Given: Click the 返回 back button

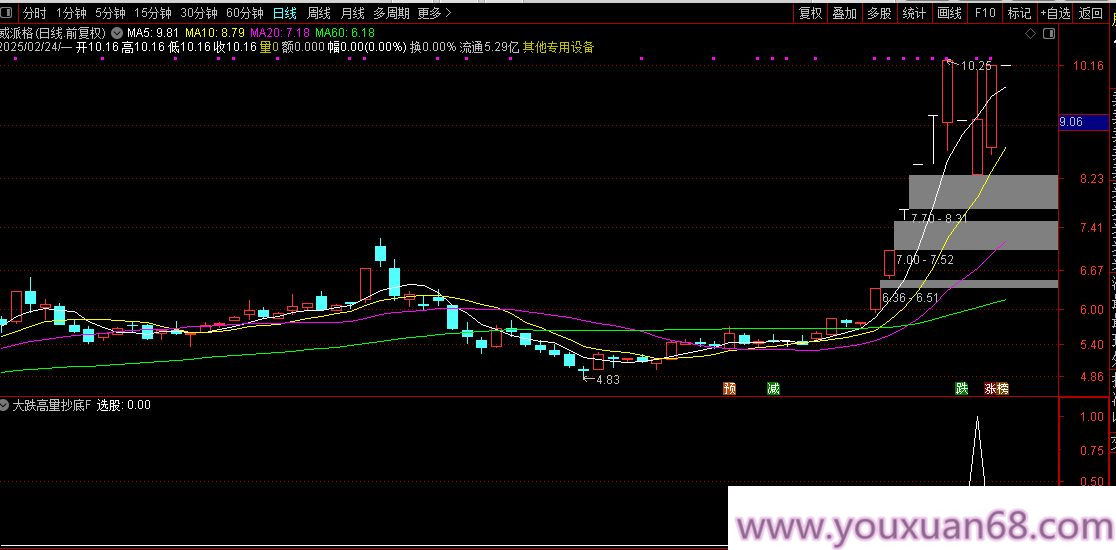Looking at the screenshot, I should coord(1091,13).
